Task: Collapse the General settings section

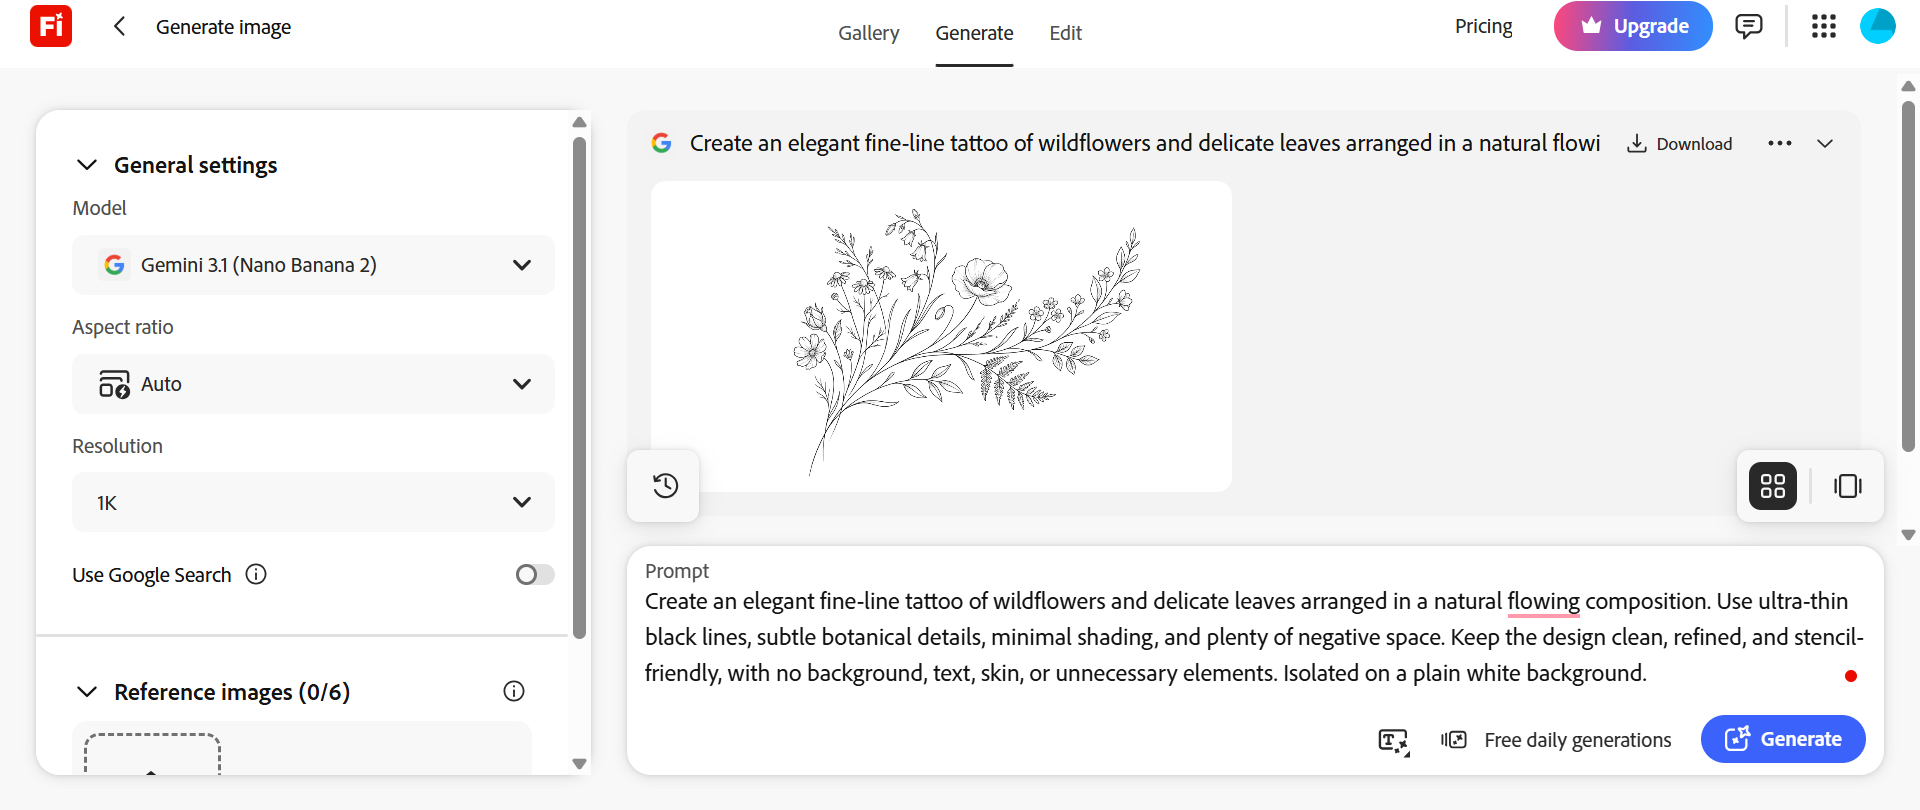Action: point(87,165)
